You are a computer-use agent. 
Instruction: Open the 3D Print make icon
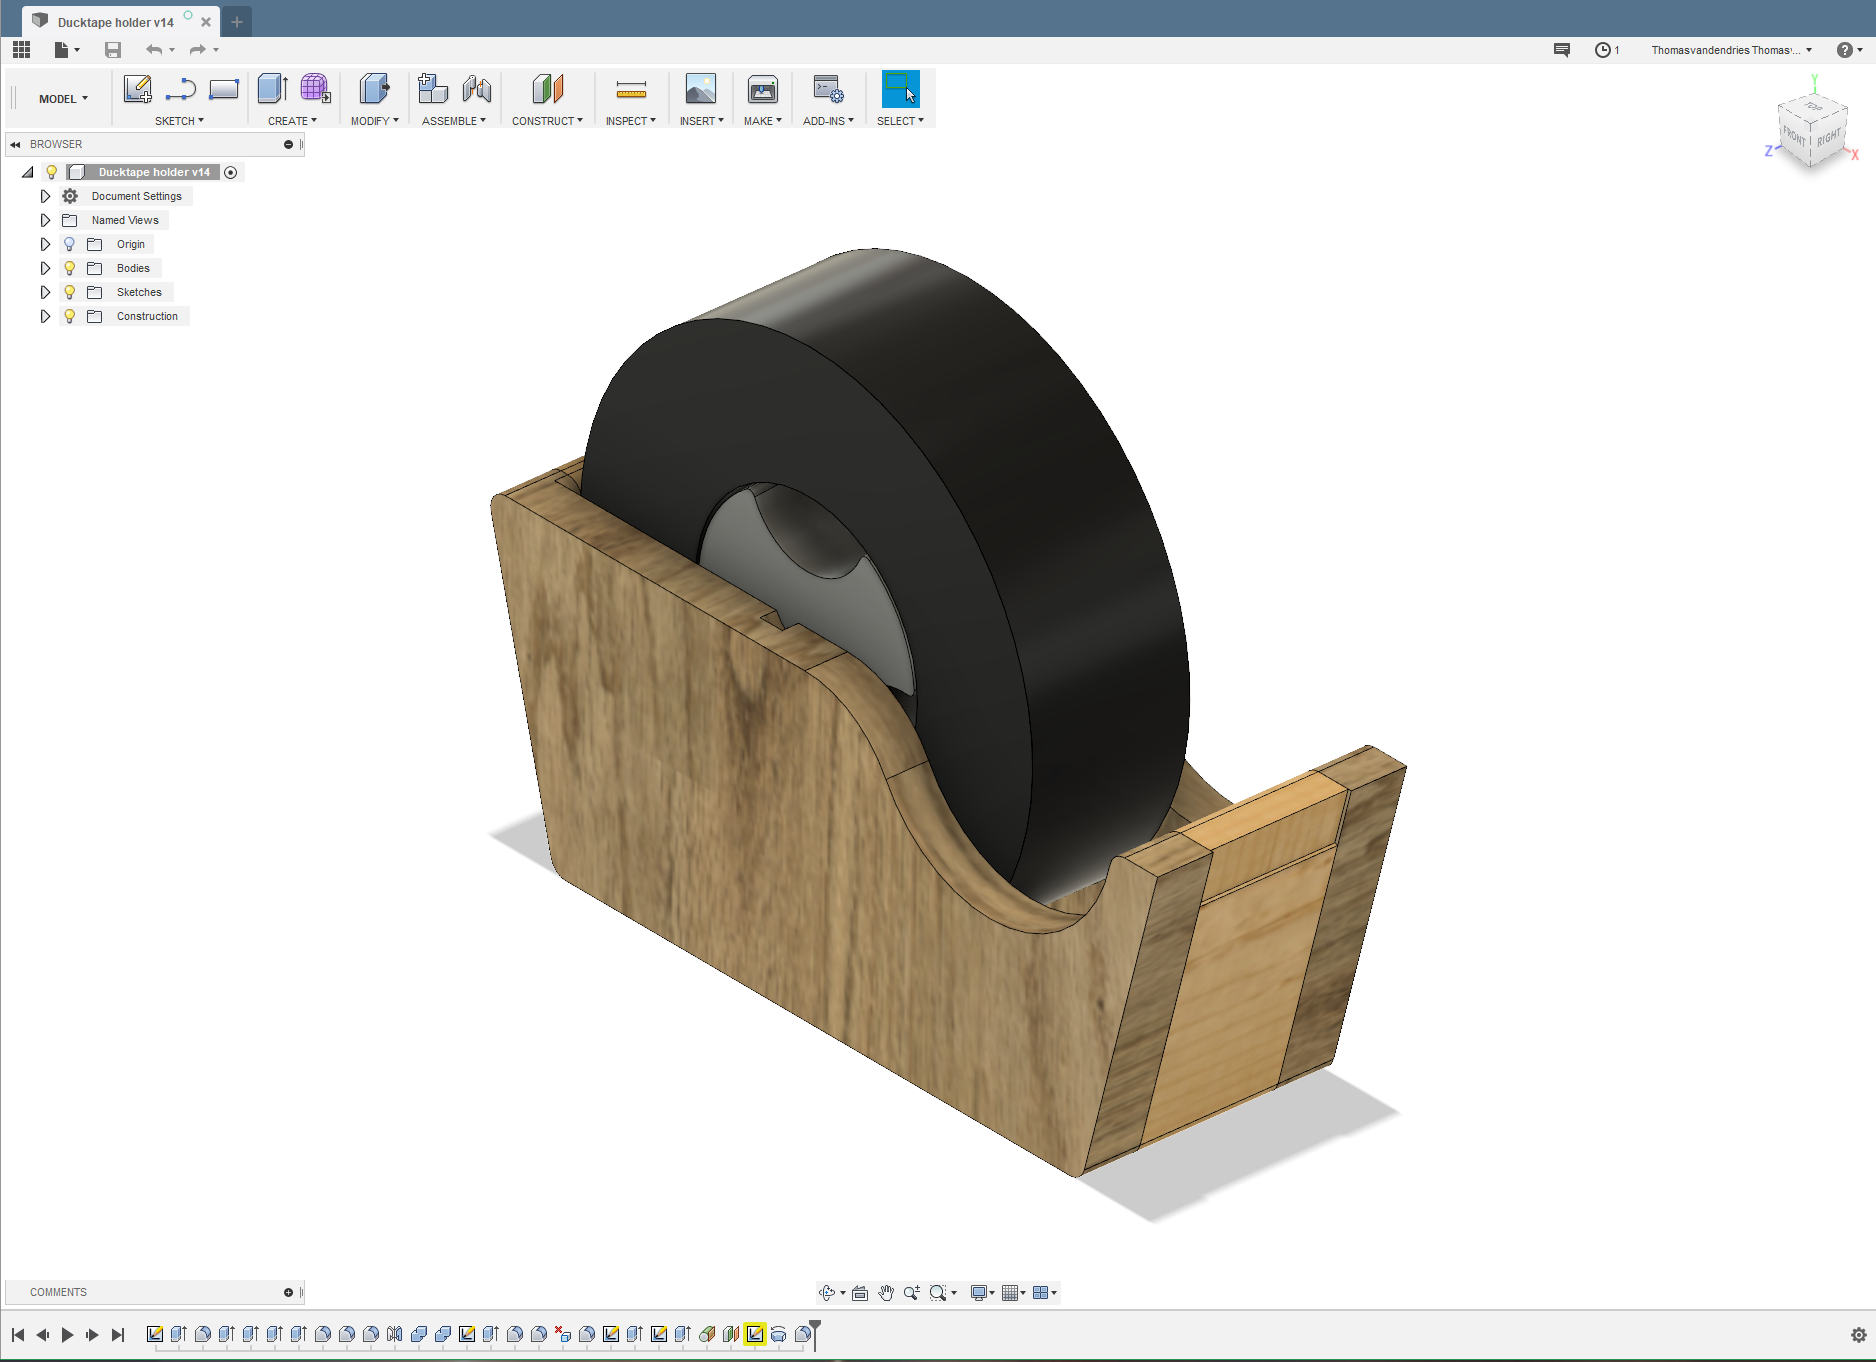pyautogui.click(x=763, y=90)
